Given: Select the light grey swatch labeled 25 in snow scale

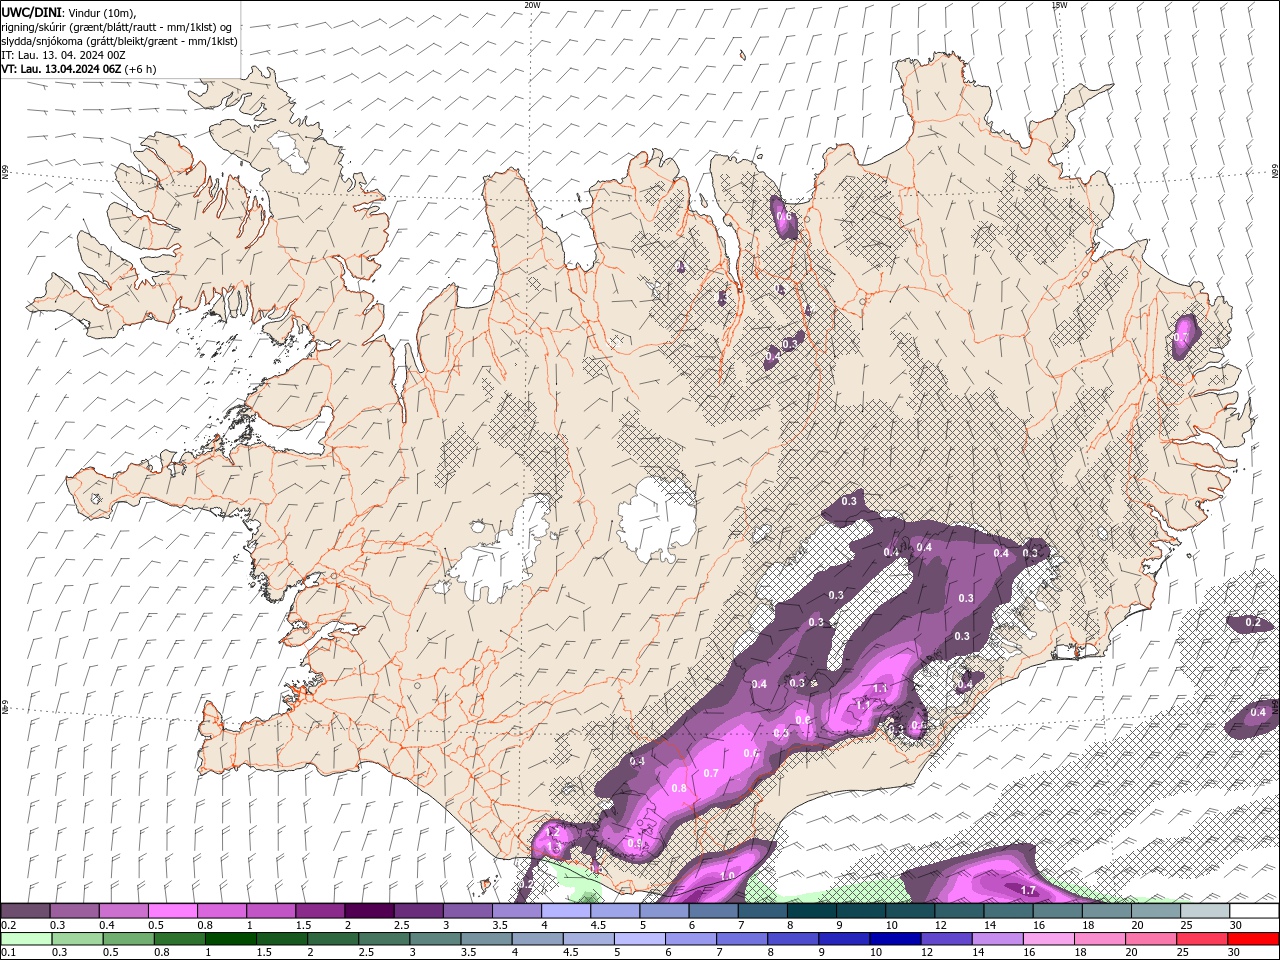Looking at the screenshot, I should (1204, 911).
